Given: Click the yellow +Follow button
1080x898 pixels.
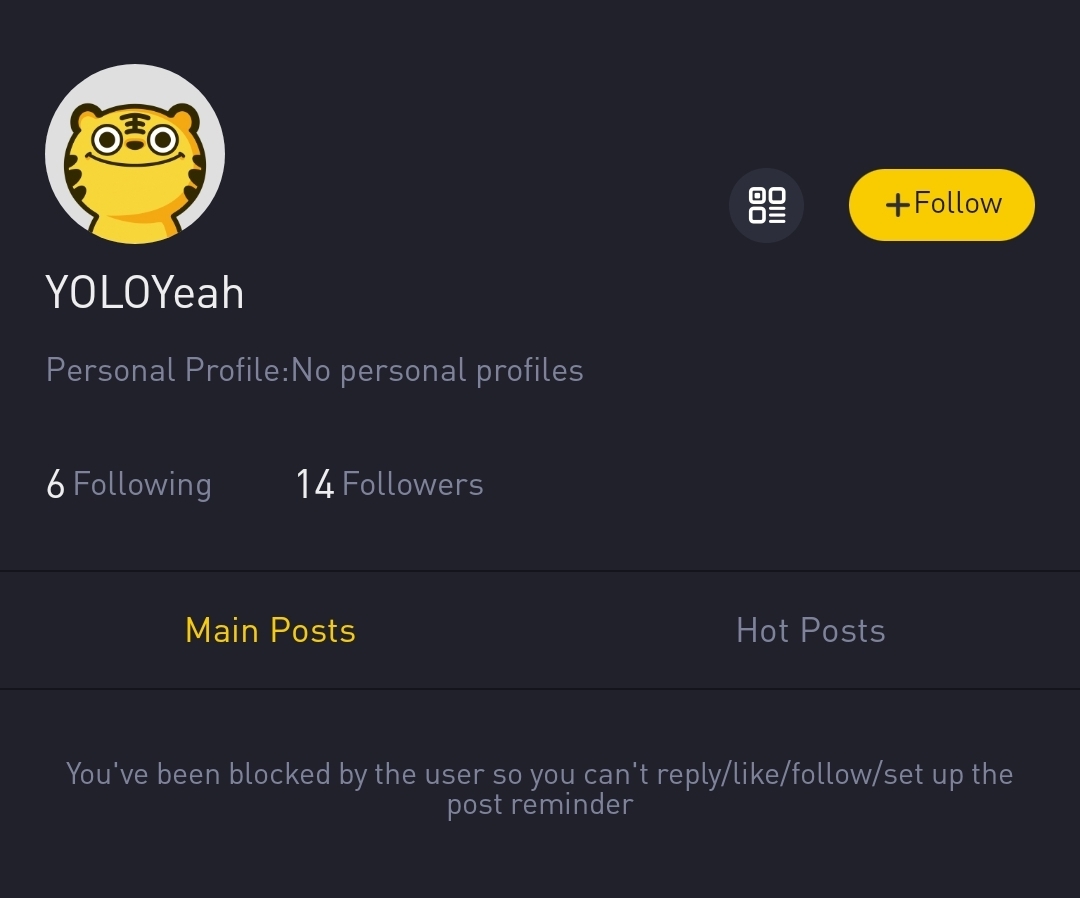Looking at the screenshot, I should point(941,205).
